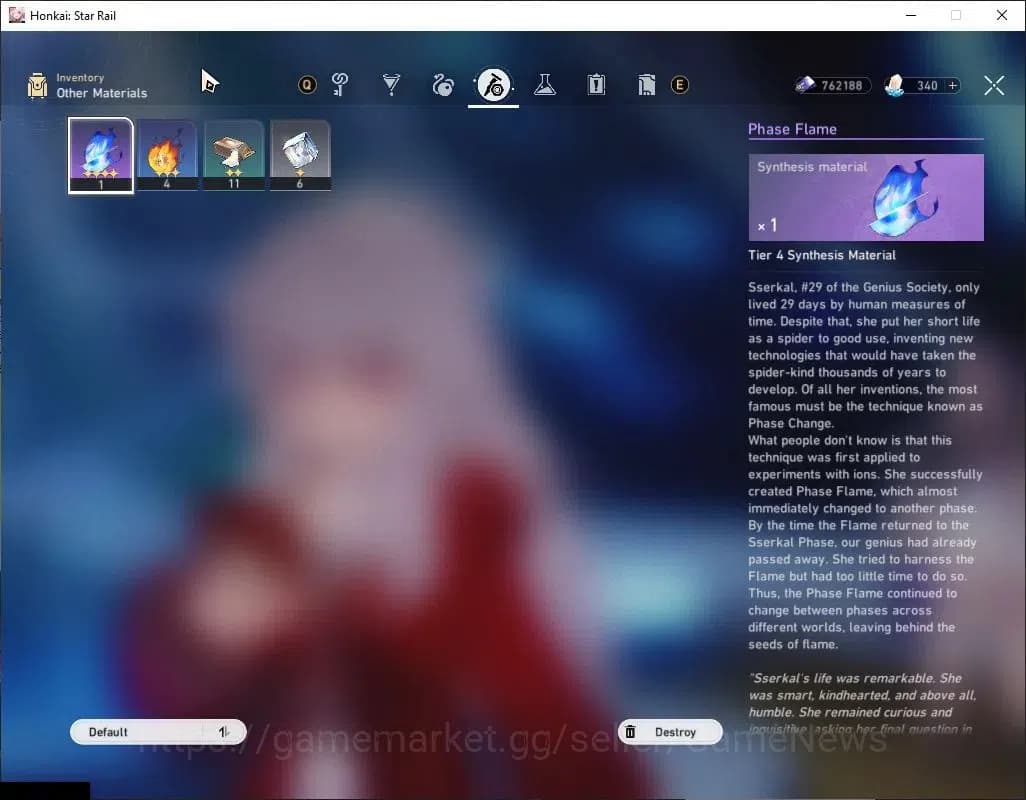
Task: Click the E next-tab key icon
Action: [x=680, y=85]
